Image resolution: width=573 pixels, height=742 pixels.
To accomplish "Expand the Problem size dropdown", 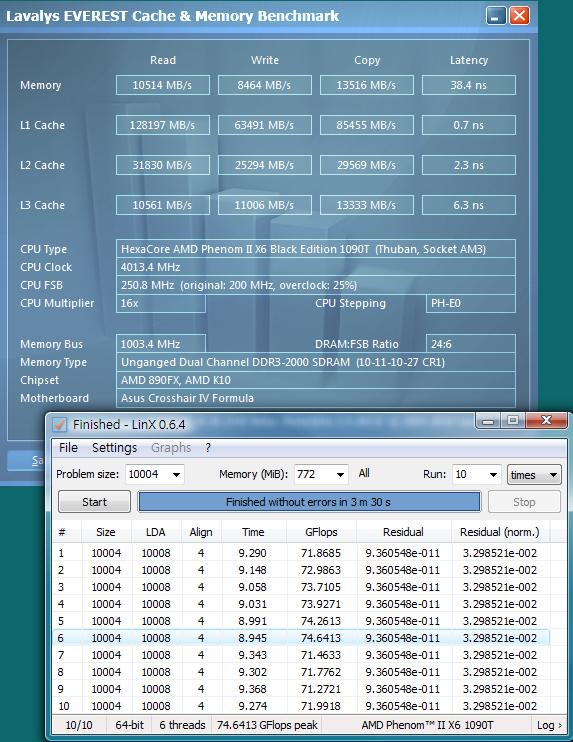I will coord(176,475).
